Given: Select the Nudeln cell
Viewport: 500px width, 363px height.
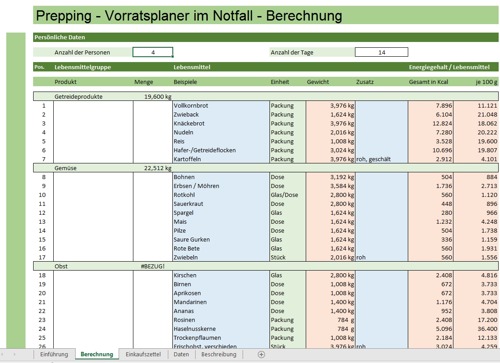Looking at the screenshot, I should click(221, 132).
